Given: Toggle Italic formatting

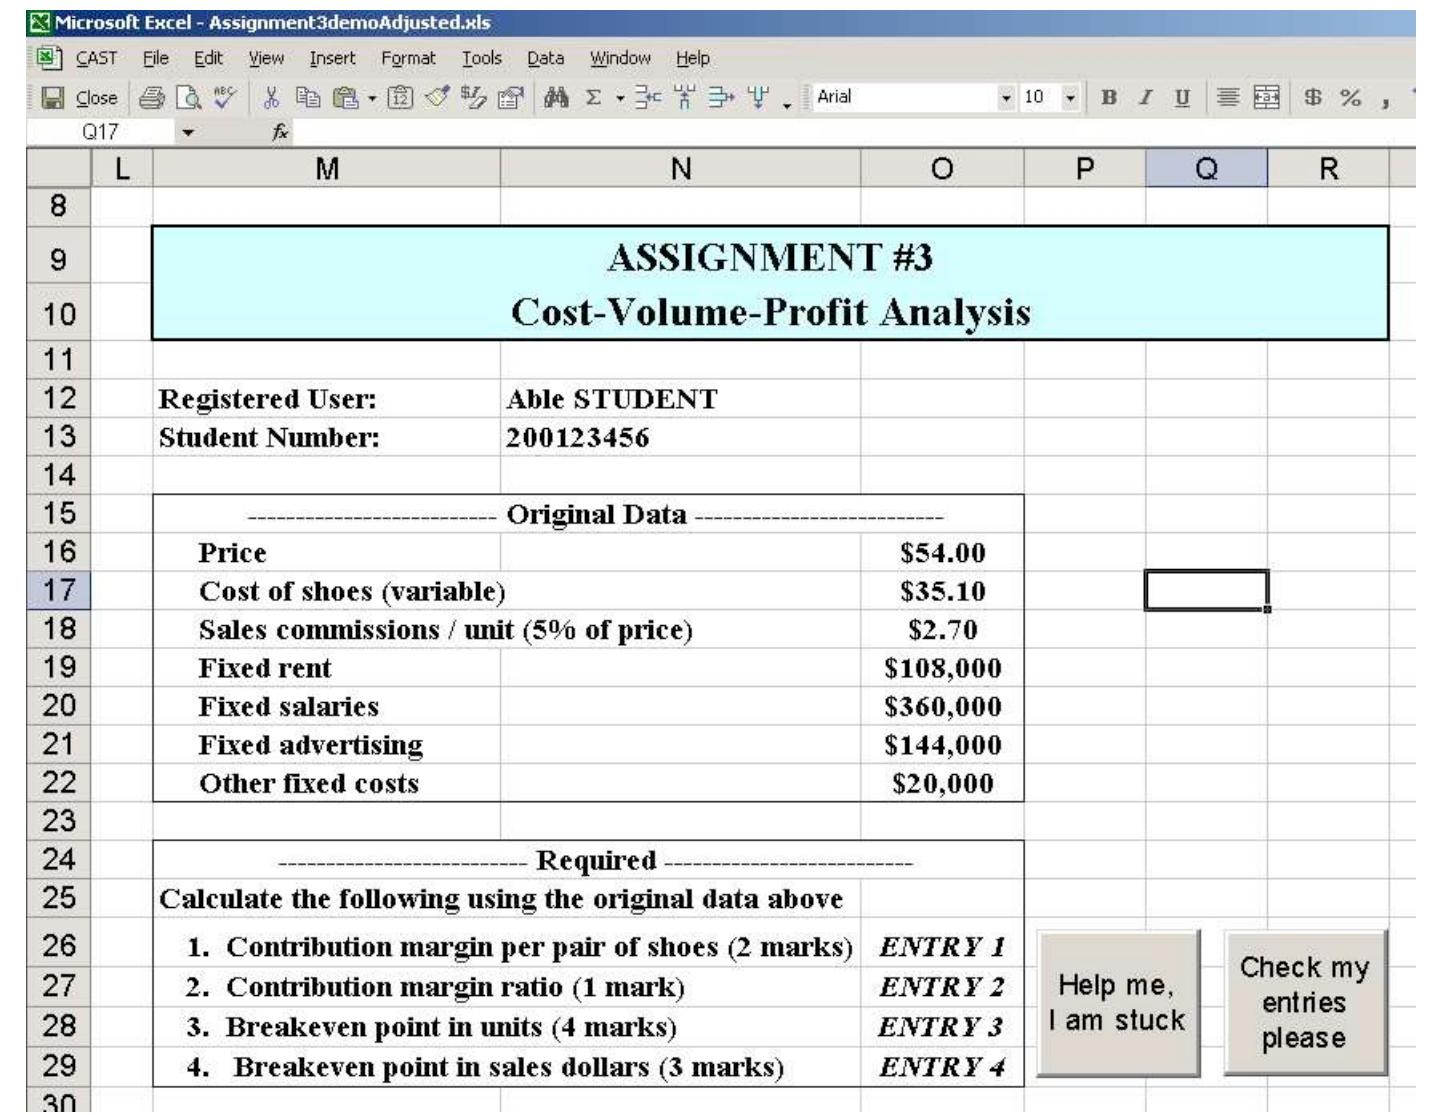Looking at the screenshot, I should 1146,98.
